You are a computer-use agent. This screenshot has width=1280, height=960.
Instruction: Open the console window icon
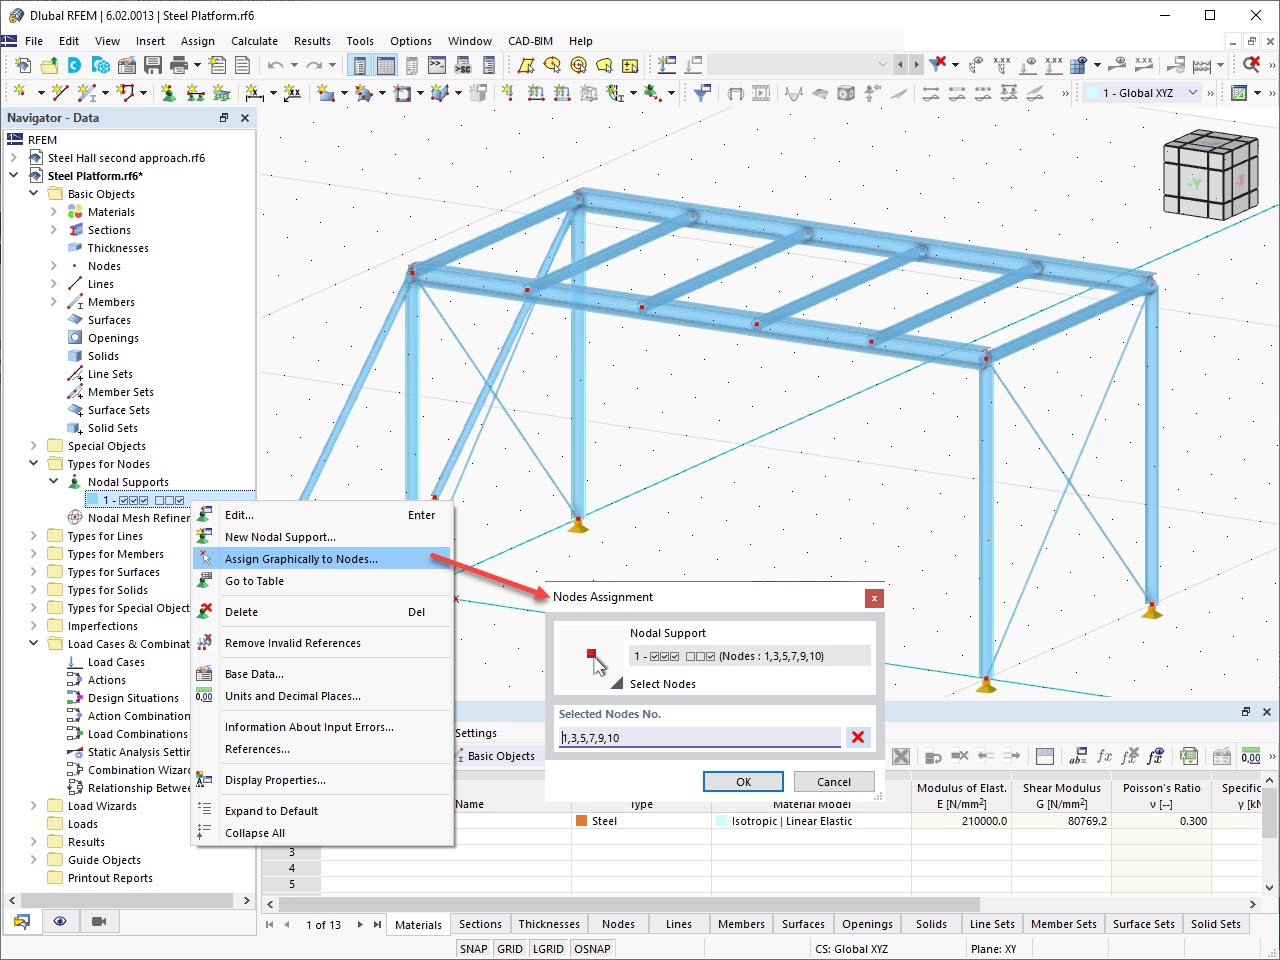(x=437, y=66)
